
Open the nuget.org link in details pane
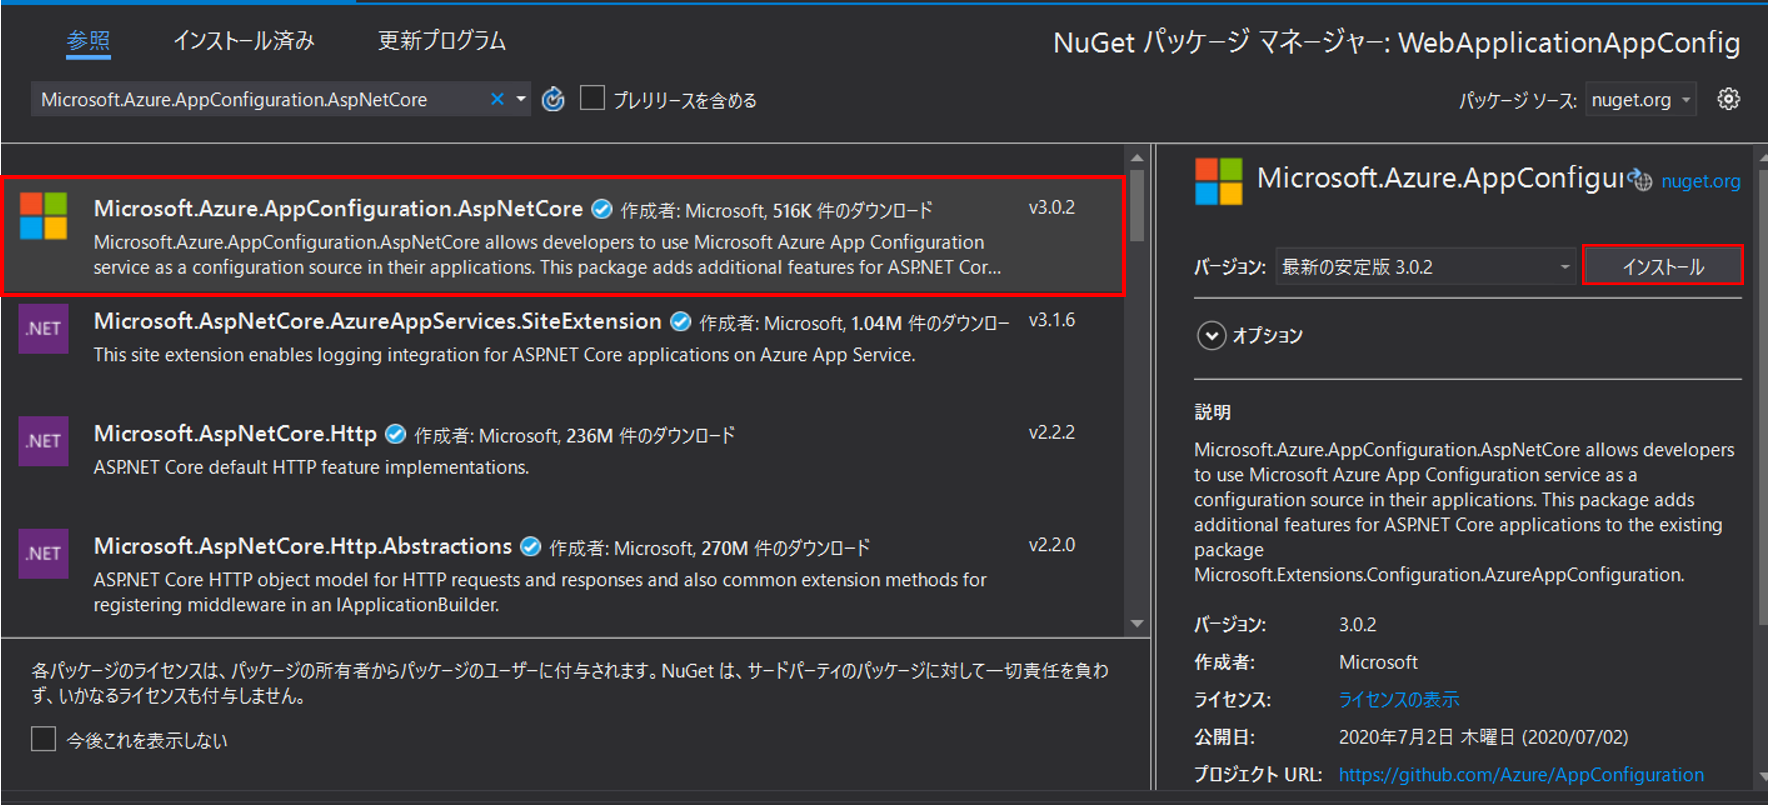pyautogui.click(x=1700, y=181)
